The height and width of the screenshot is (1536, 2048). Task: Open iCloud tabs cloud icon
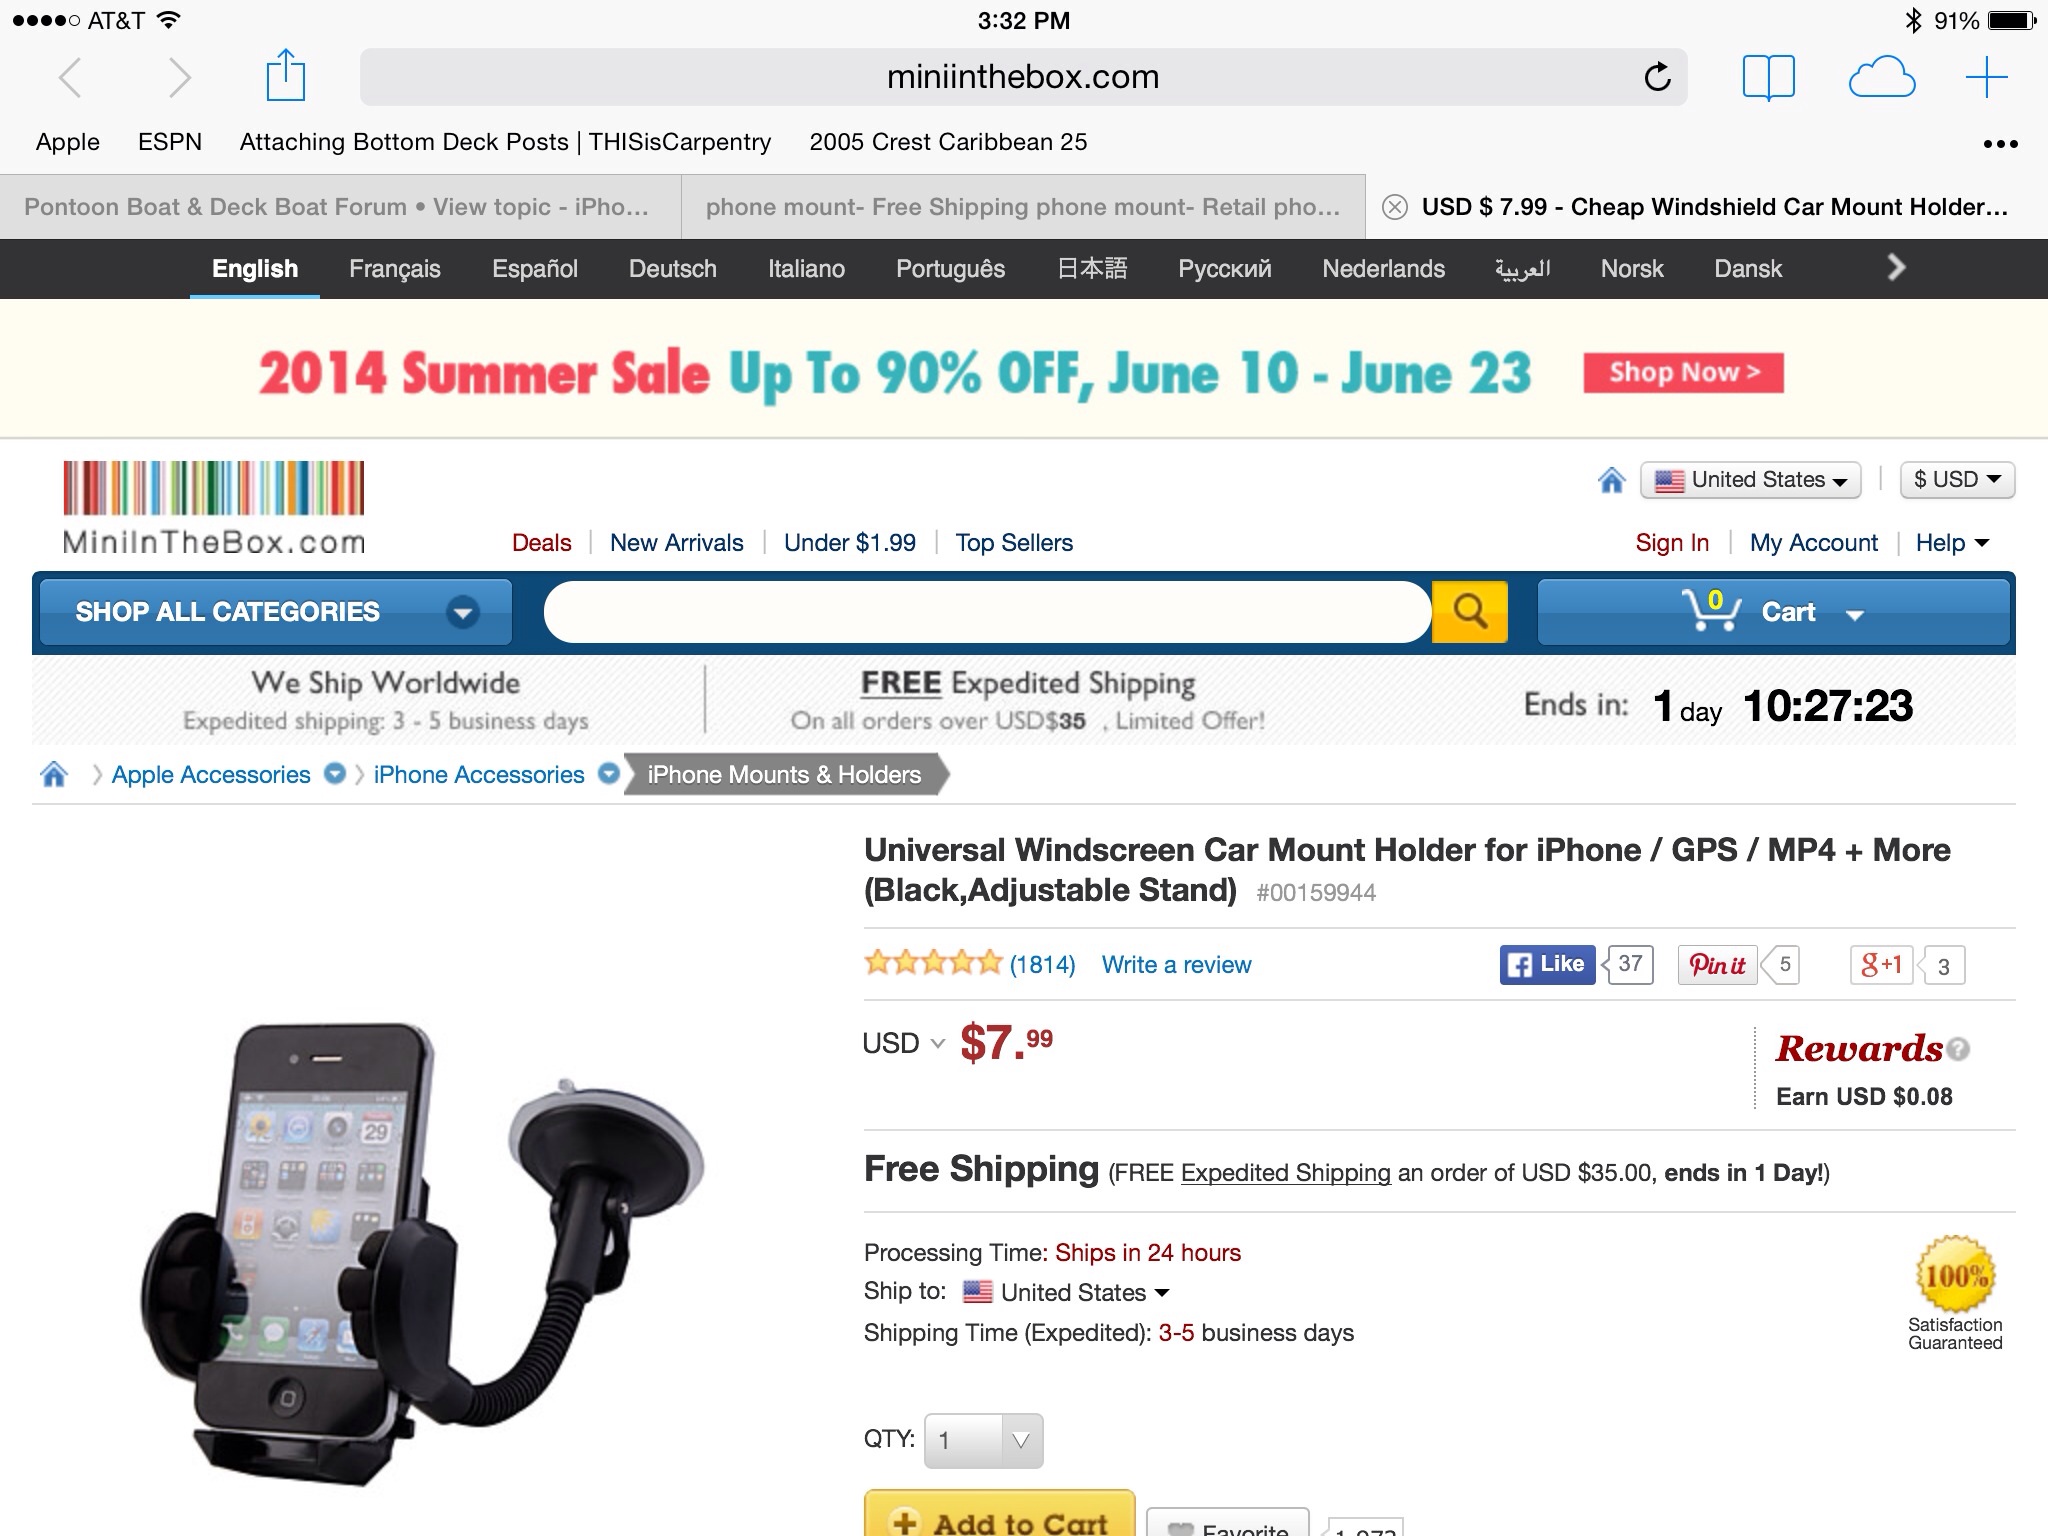1881,77
